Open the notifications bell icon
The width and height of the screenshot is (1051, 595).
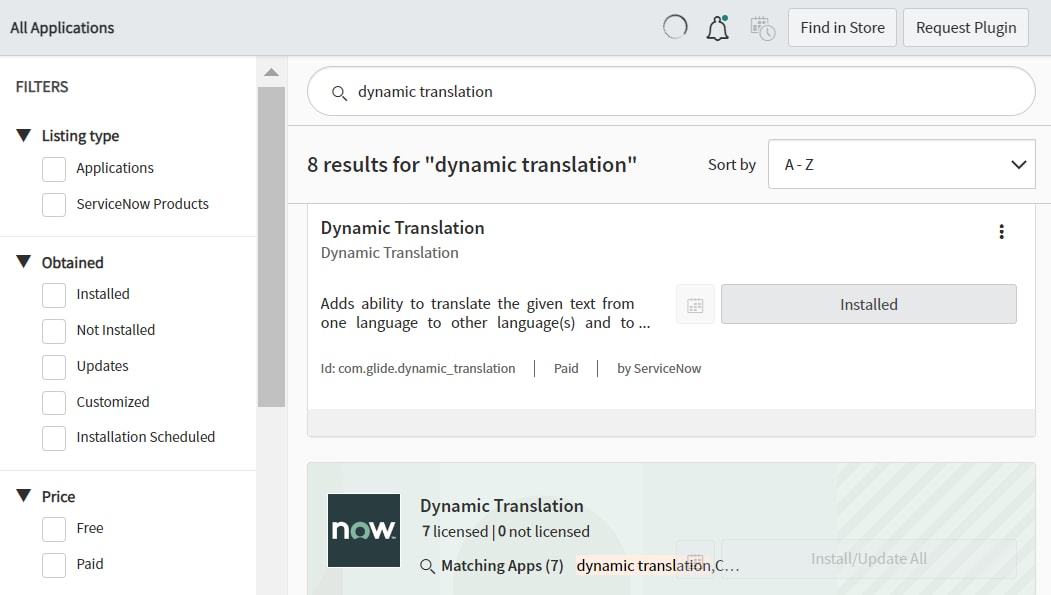point(717,28)
